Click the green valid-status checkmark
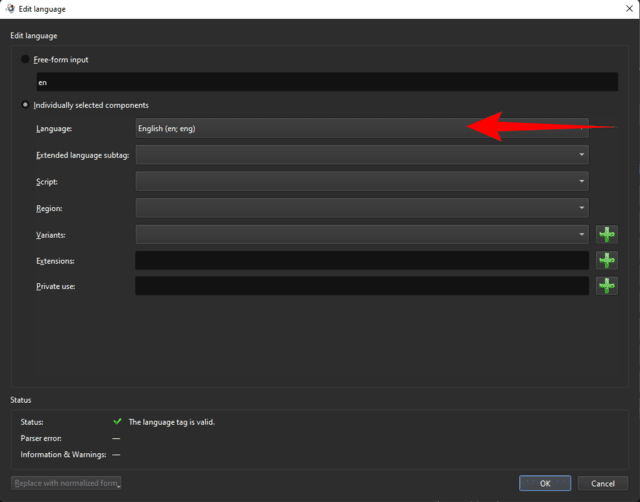 click(117, 422)
